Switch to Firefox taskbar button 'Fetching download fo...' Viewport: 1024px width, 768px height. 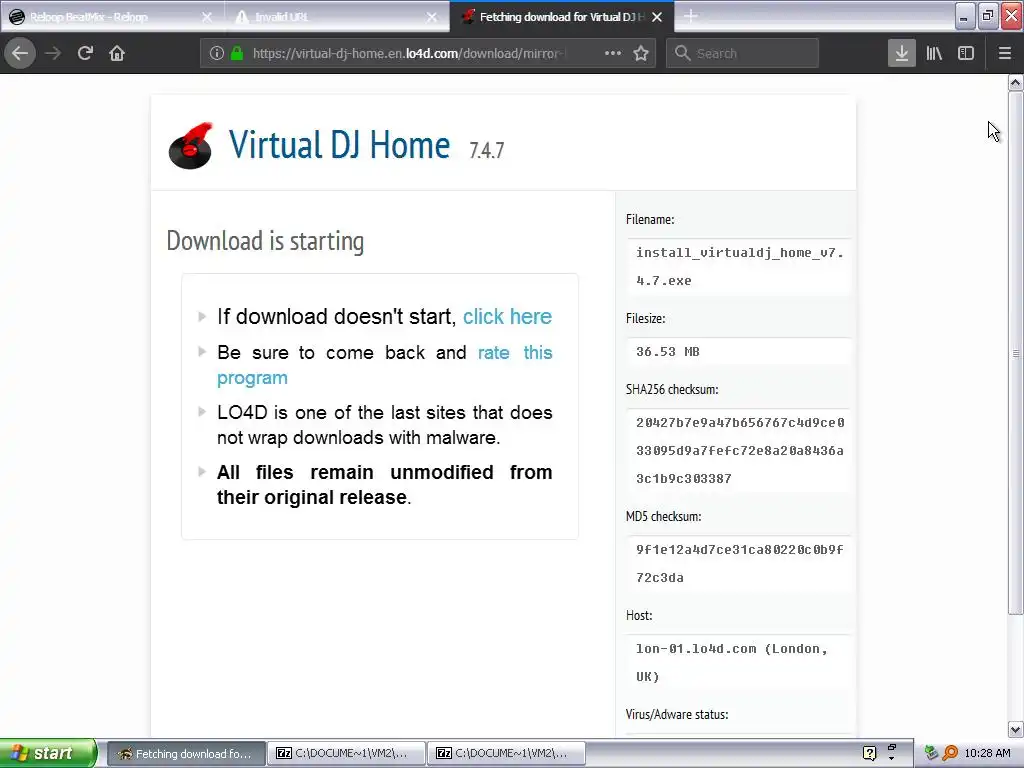185,754
